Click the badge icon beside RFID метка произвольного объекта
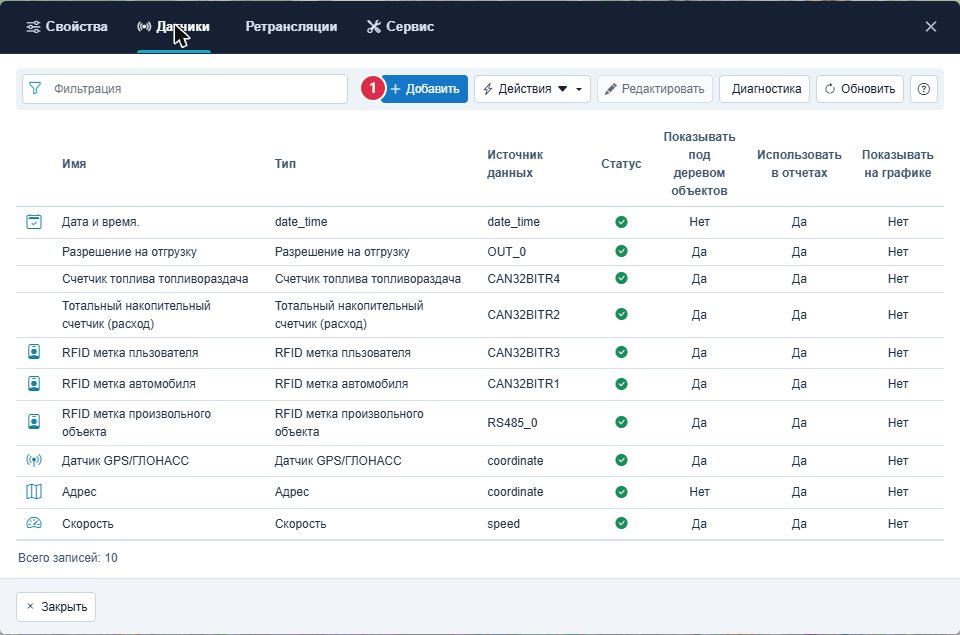Image resolution: width=960 pixels, height=635 pixels. [34, 422]
